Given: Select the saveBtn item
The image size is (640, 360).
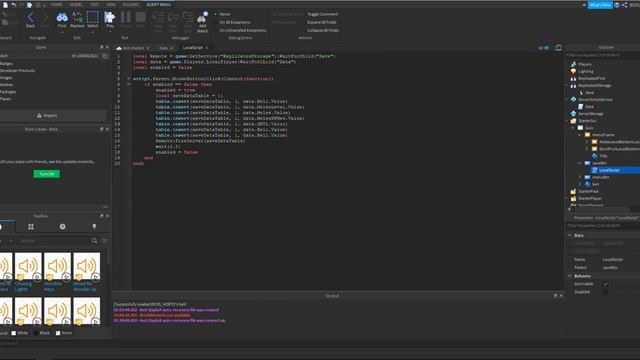Looking at the screenshot, I should click(600, 163).
